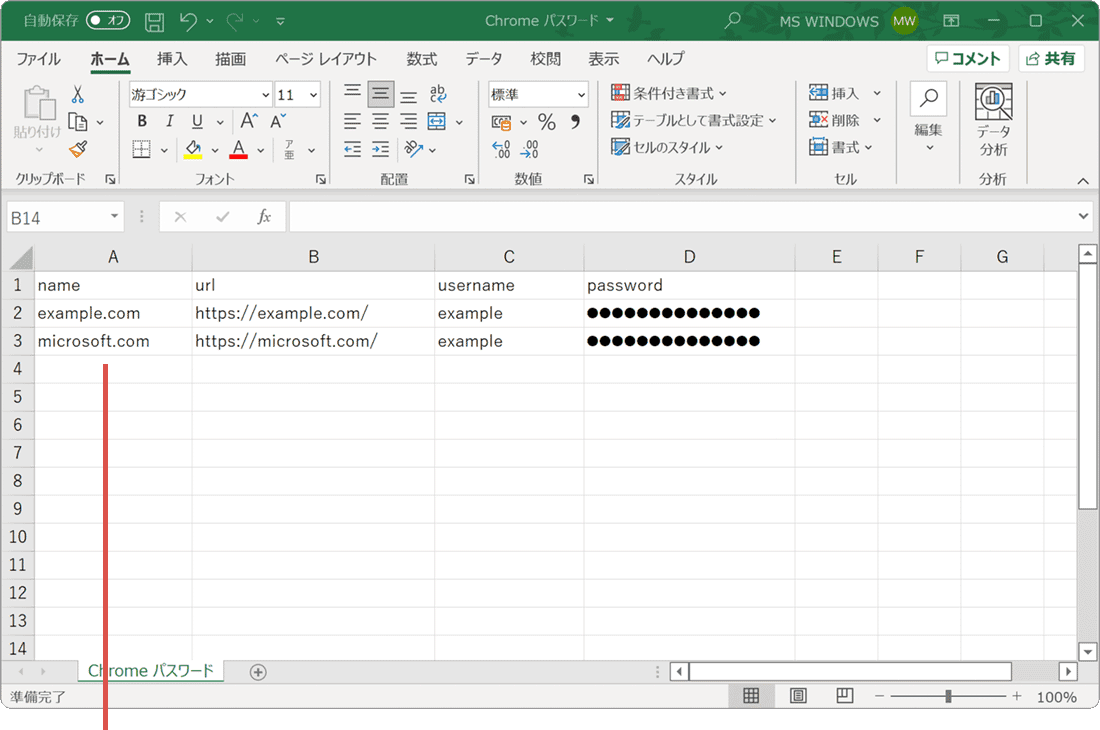
Task: Decrease font size with small A icon
Action: [x=278, y=121]
